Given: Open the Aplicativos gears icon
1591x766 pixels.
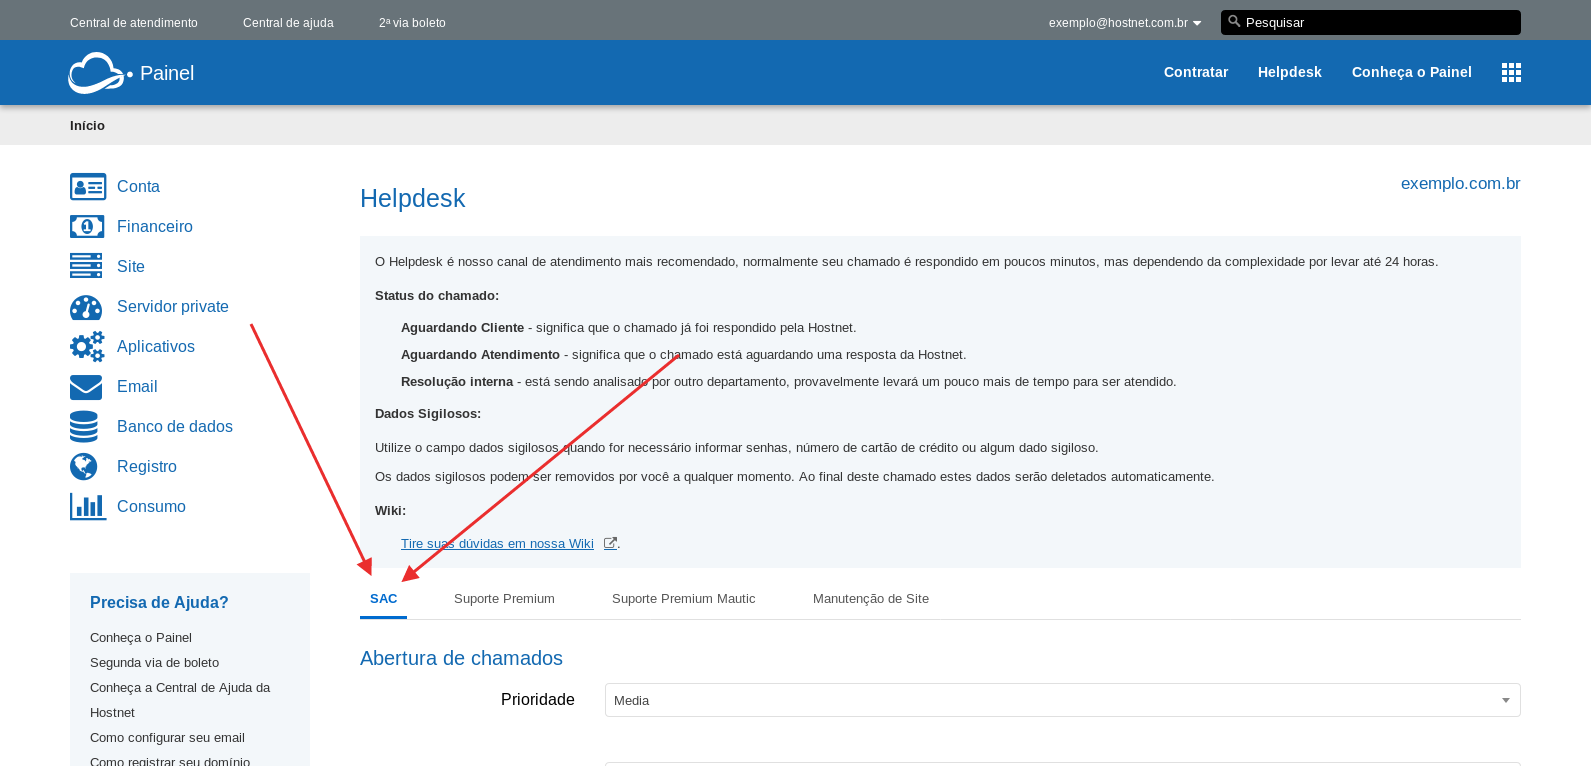Looking at the screenshot, I should pyautogui.click(x=87, y=347).
